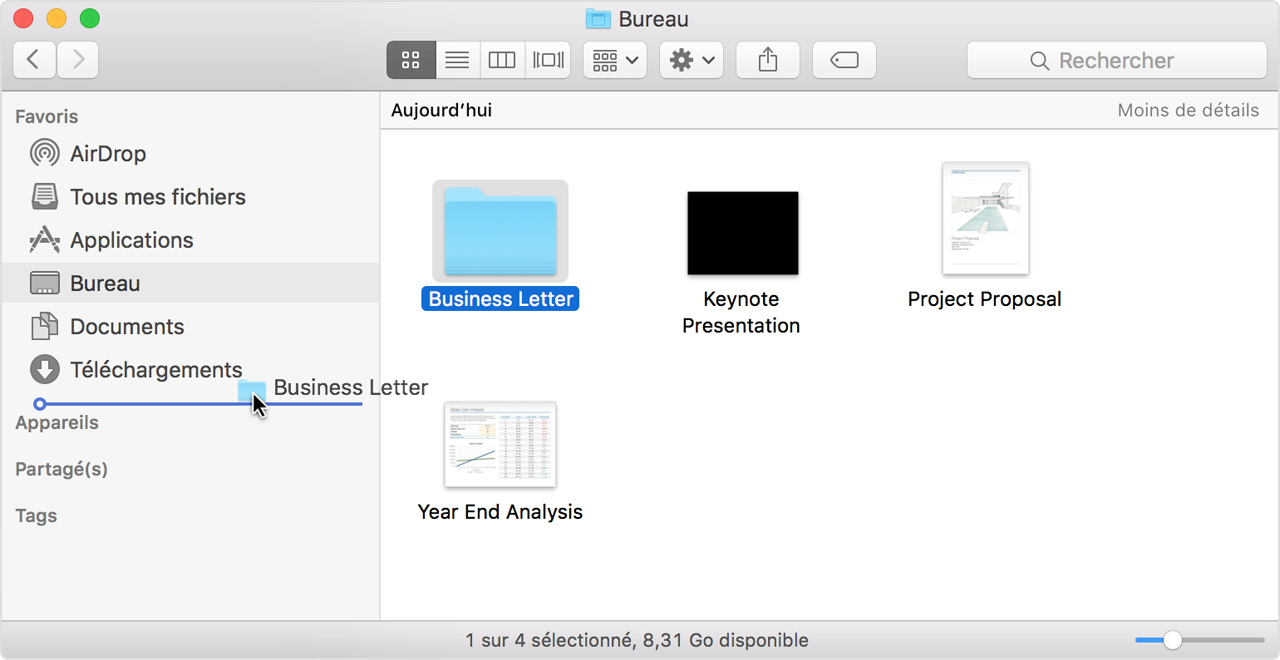The width and height of the screenshot is (1280, 660).
Task: Click the magnifying glass search icon
Action: (x=1040, y=61)
